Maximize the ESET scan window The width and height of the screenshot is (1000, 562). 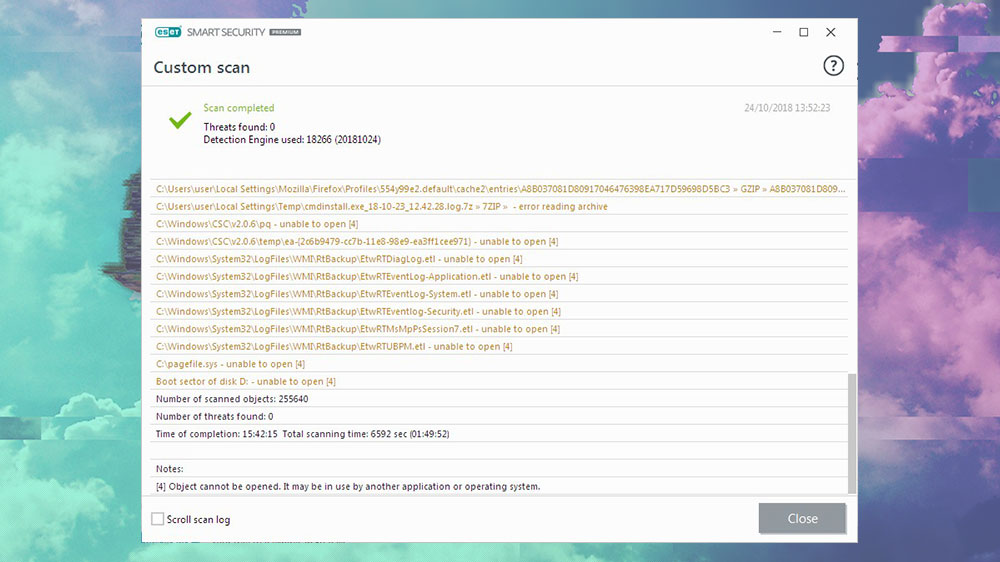pyautogui.click(x=803, y=32)
